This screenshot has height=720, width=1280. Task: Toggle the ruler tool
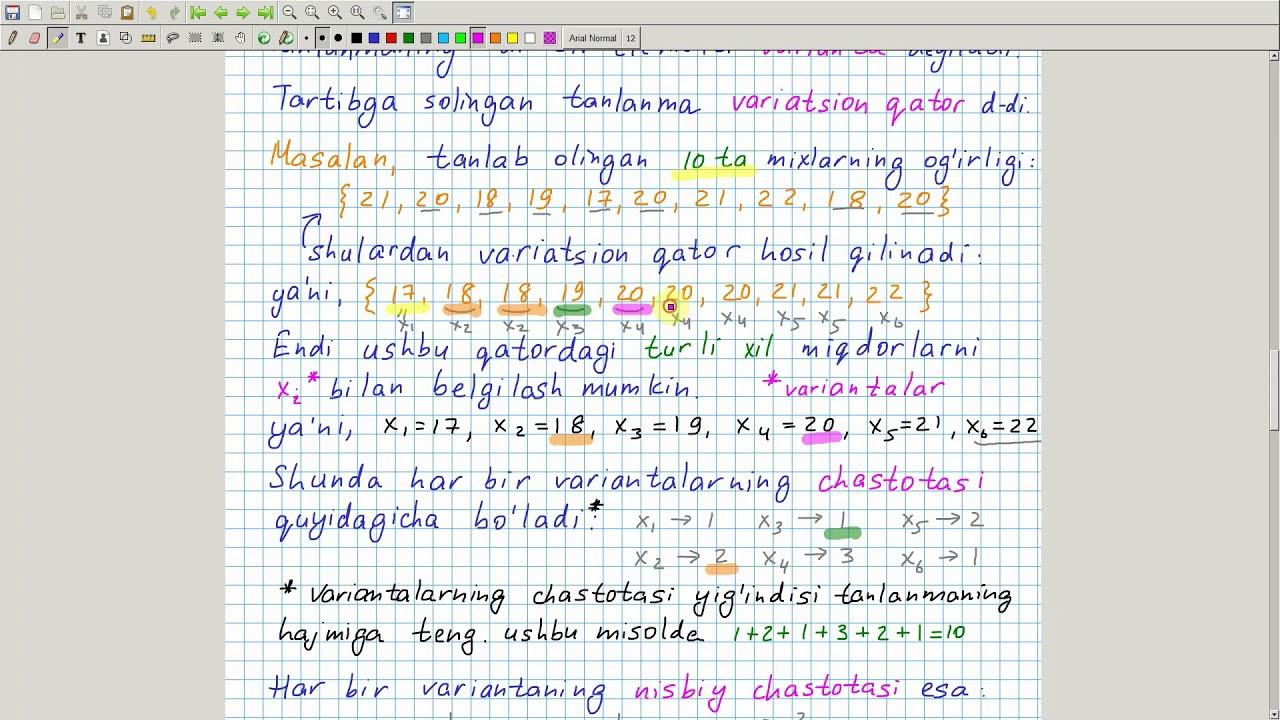click(x=149, y=38)
